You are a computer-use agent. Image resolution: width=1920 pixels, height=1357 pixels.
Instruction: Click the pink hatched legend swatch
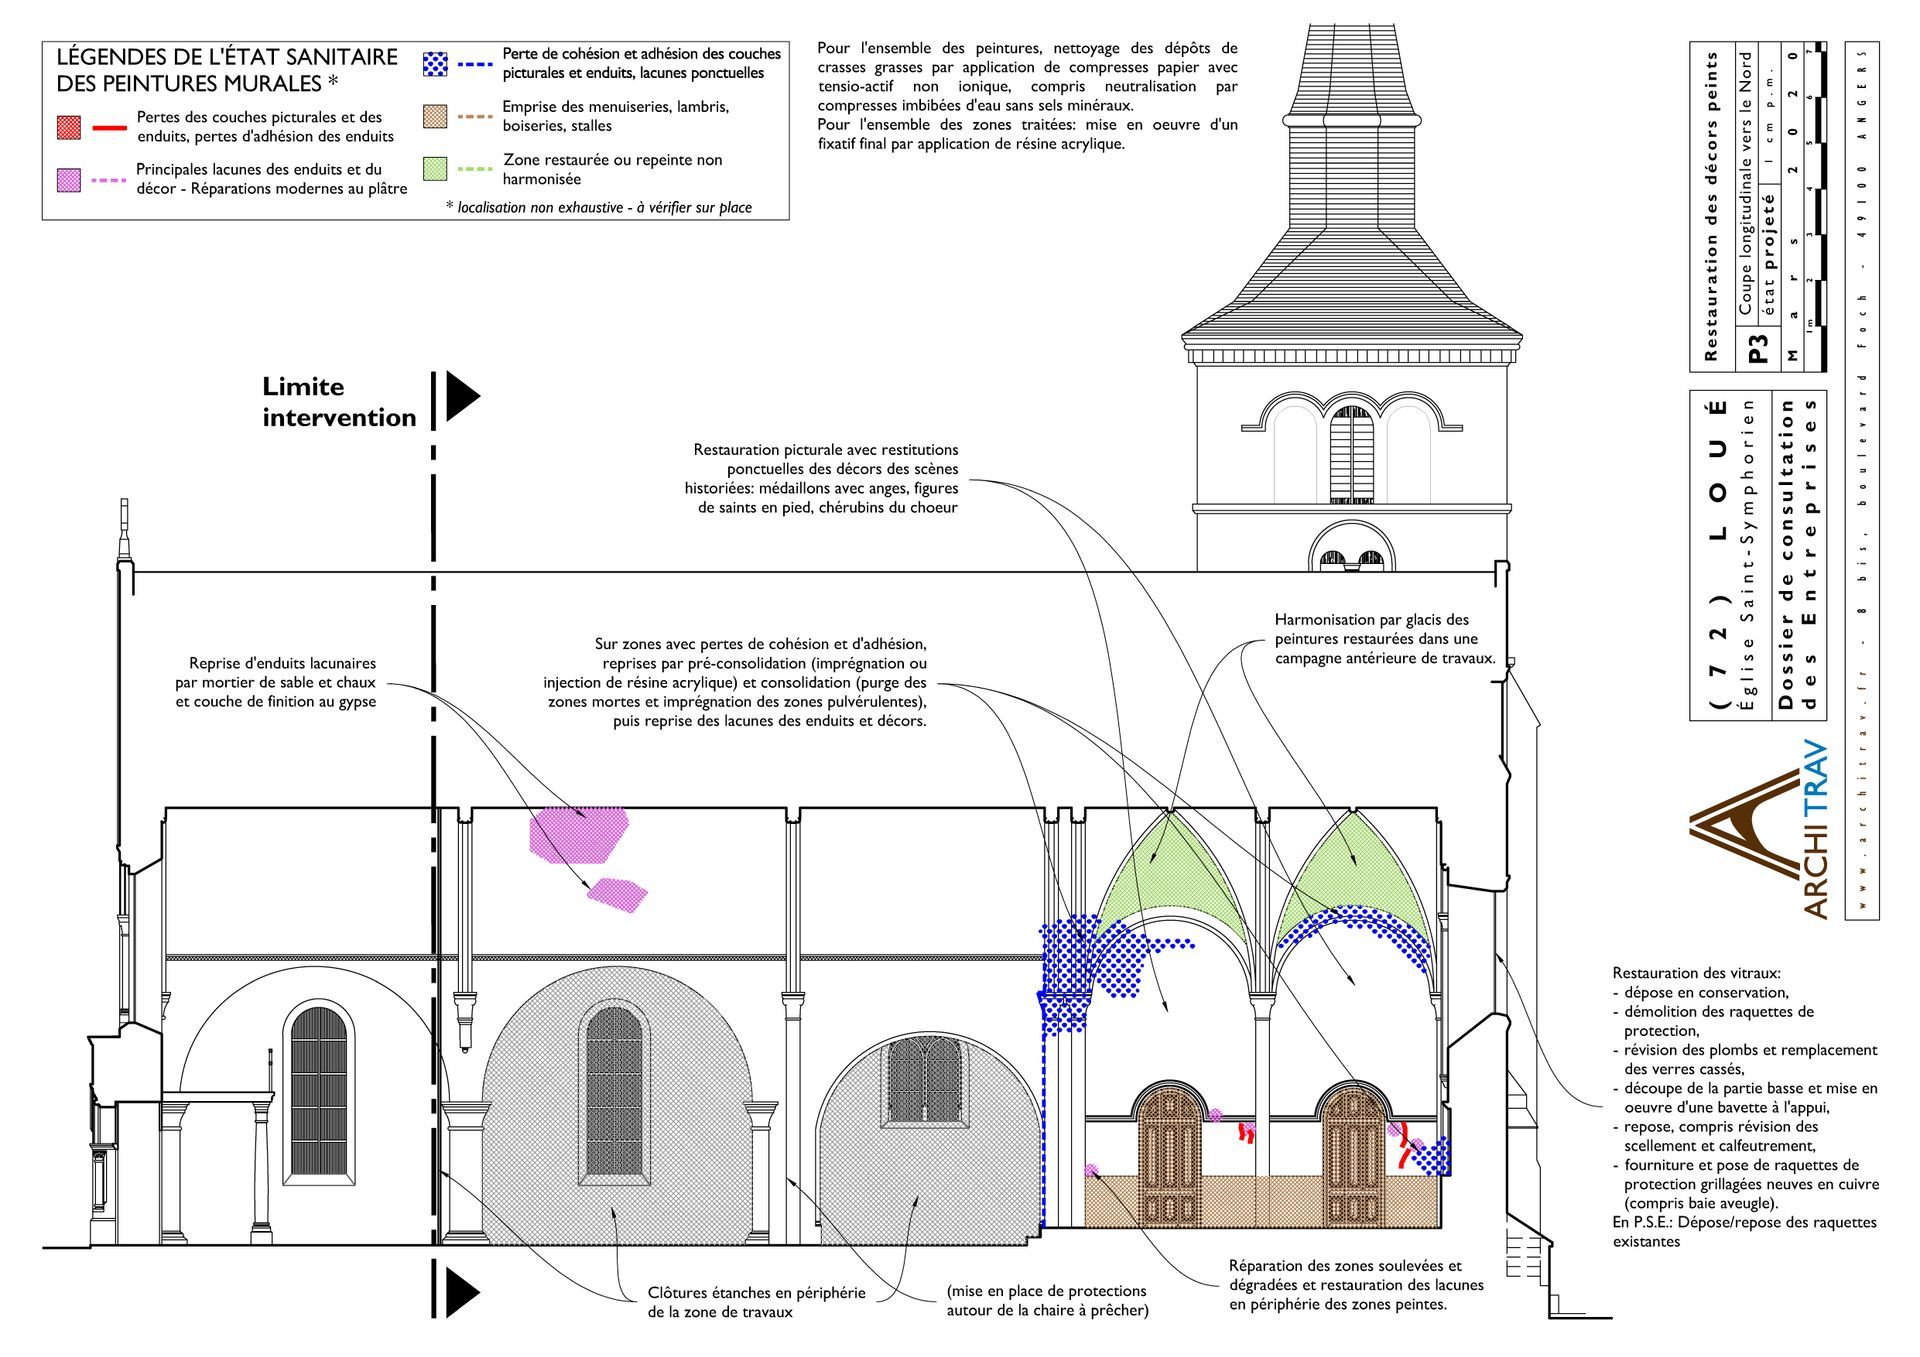68,180
